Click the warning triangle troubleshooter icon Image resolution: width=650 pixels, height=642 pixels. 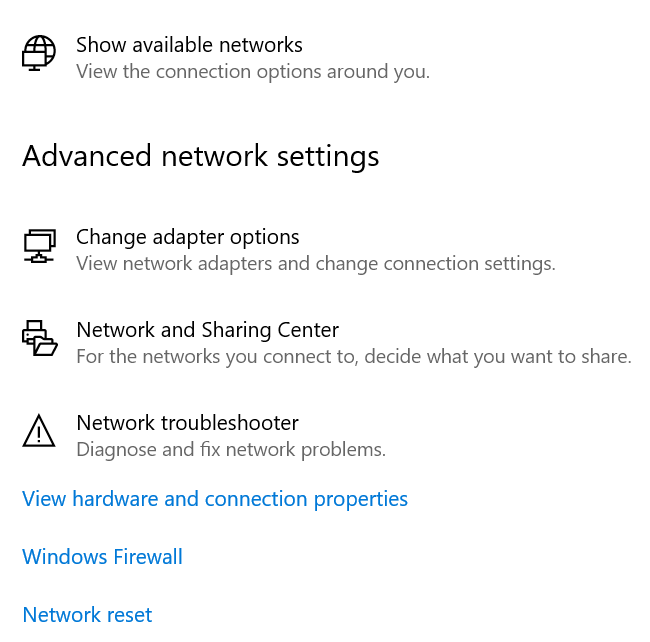click(39, 431)
